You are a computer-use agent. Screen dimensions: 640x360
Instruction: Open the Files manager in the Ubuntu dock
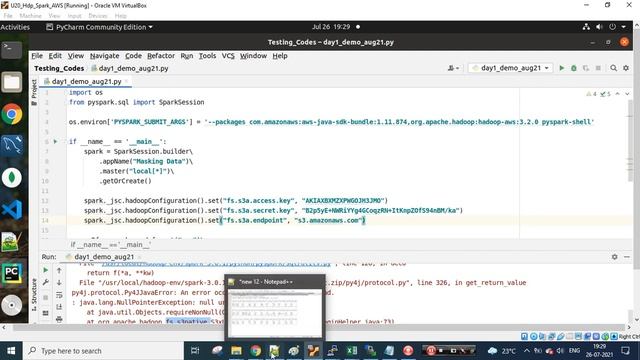tap(12, 82)
